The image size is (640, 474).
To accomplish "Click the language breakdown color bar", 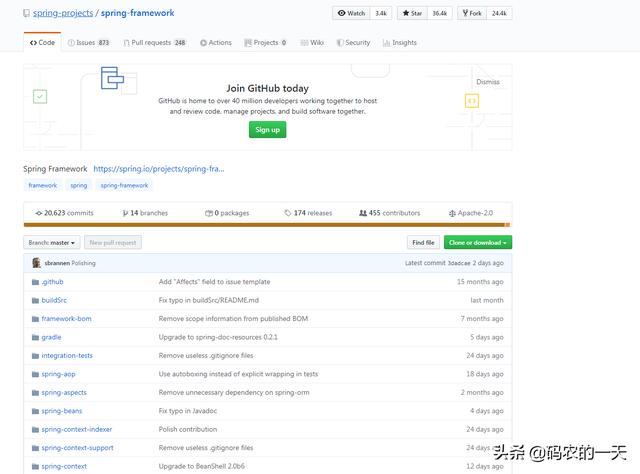I will pyautogui.click(x=267, y=225).
